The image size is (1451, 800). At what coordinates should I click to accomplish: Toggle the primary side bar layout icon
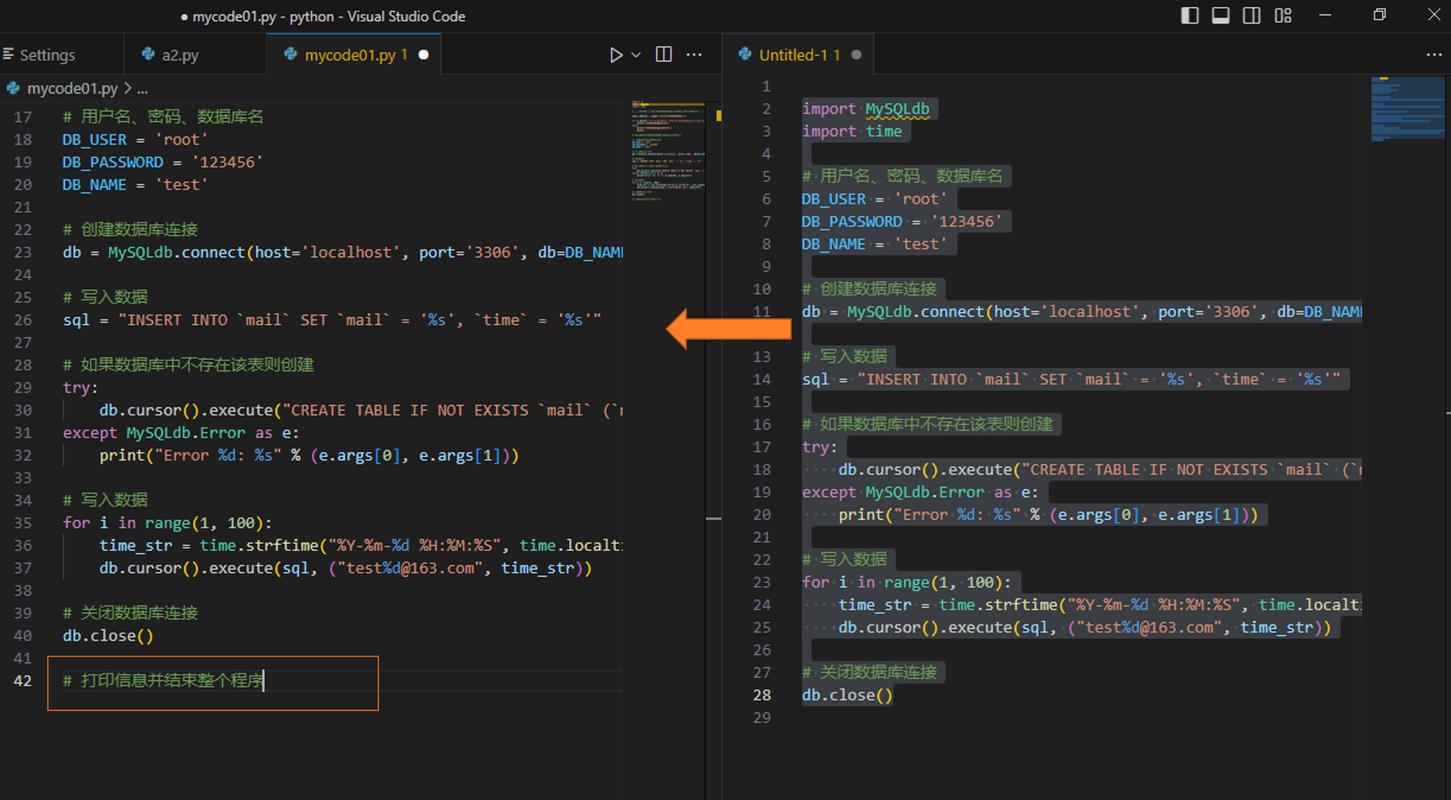(x=1190, y=15)
